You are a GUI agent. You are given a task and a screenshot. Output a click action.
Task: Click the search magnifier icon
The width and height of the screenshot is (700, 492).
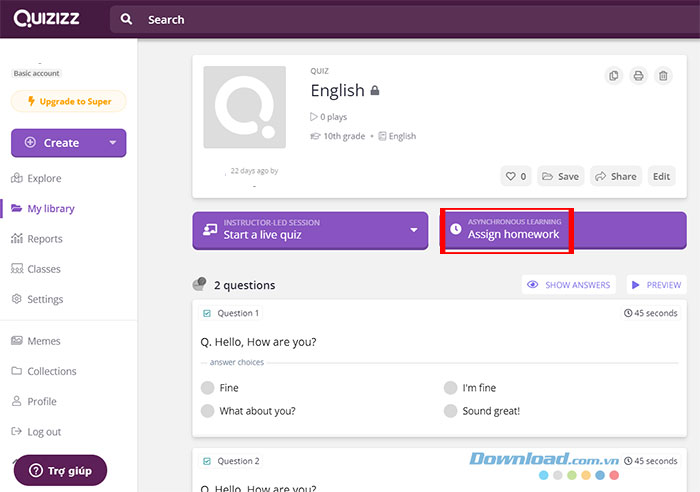coord(126,19)
